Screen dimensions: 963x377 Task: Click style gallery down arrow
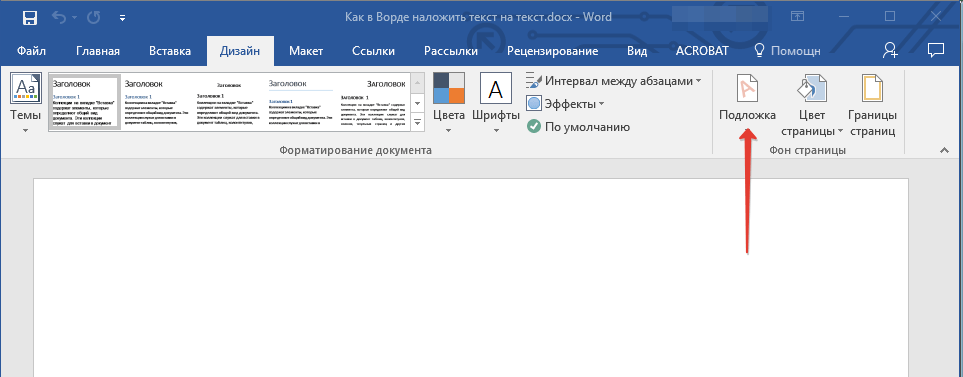tap(418, 102)
